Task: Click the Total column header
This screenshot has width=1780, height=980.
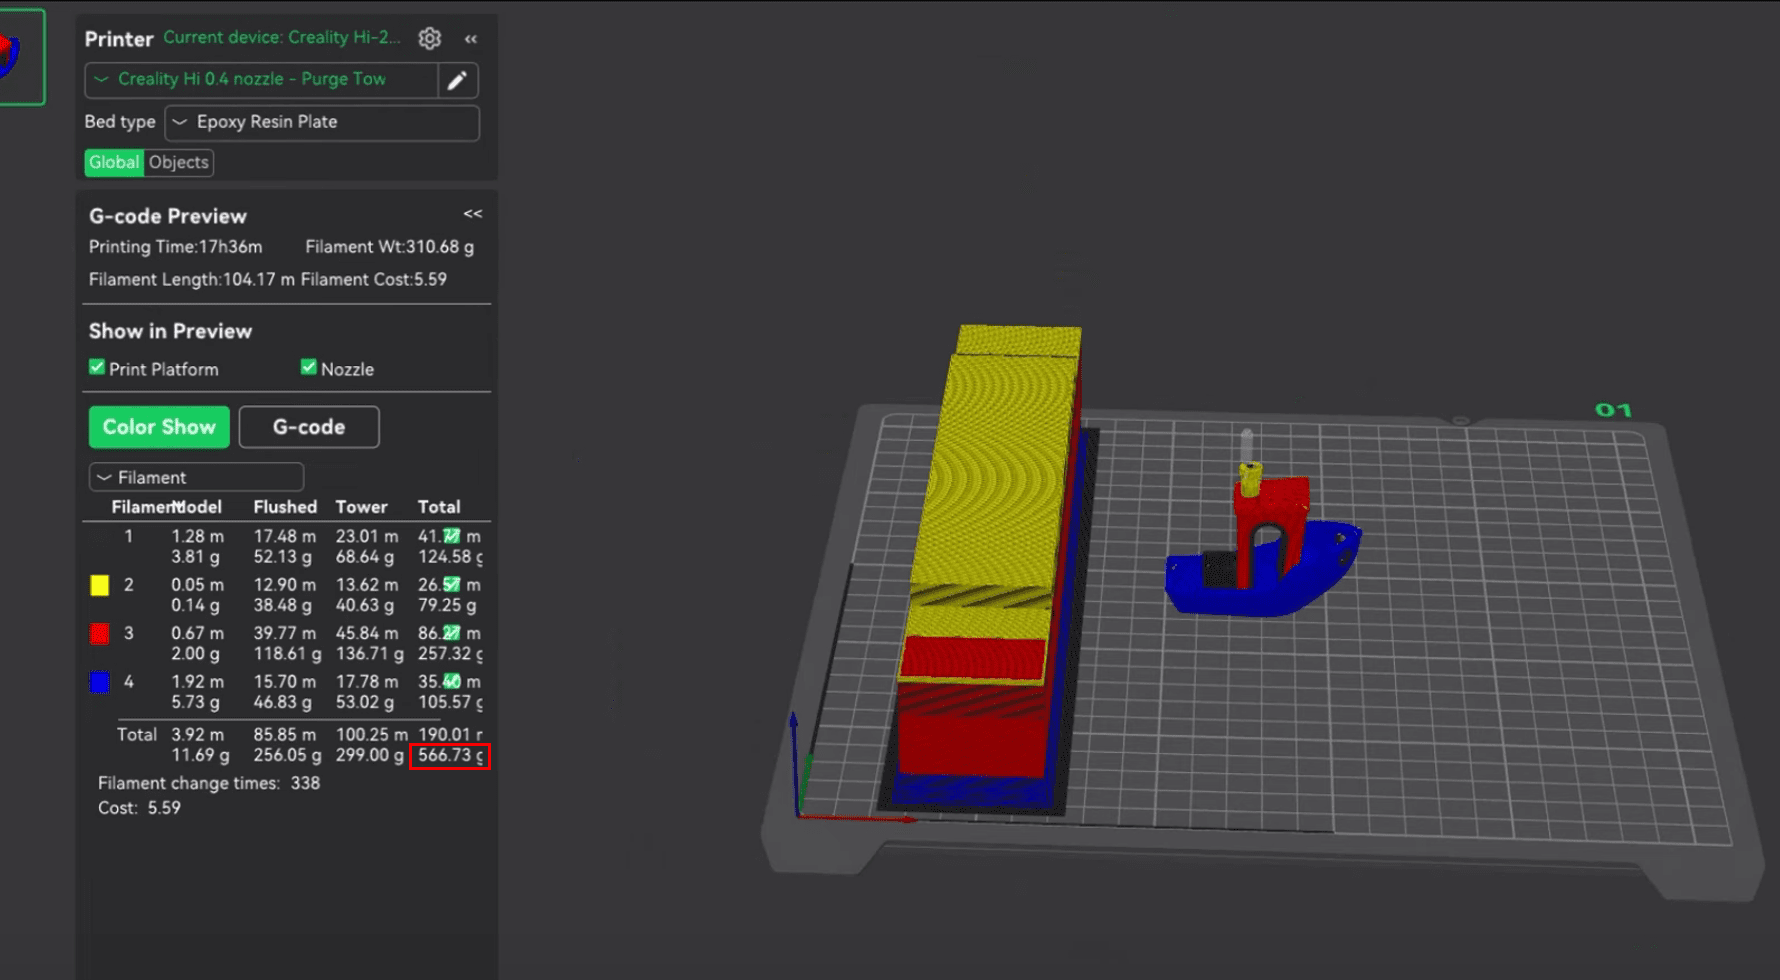Action: (x=439, y=507)
